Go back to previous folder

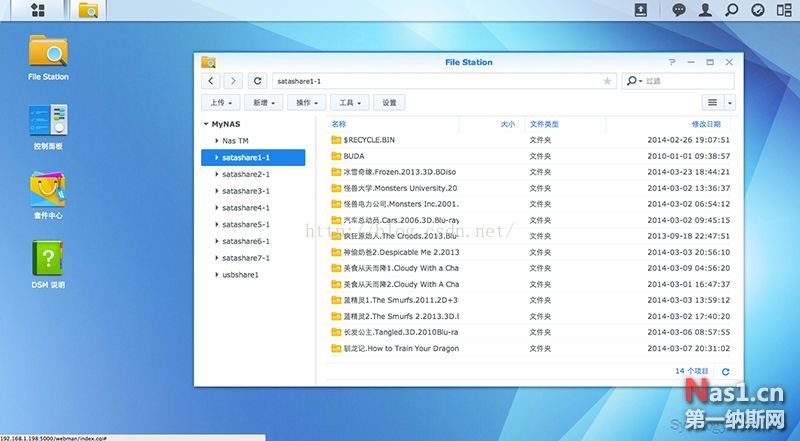point(212,81)
